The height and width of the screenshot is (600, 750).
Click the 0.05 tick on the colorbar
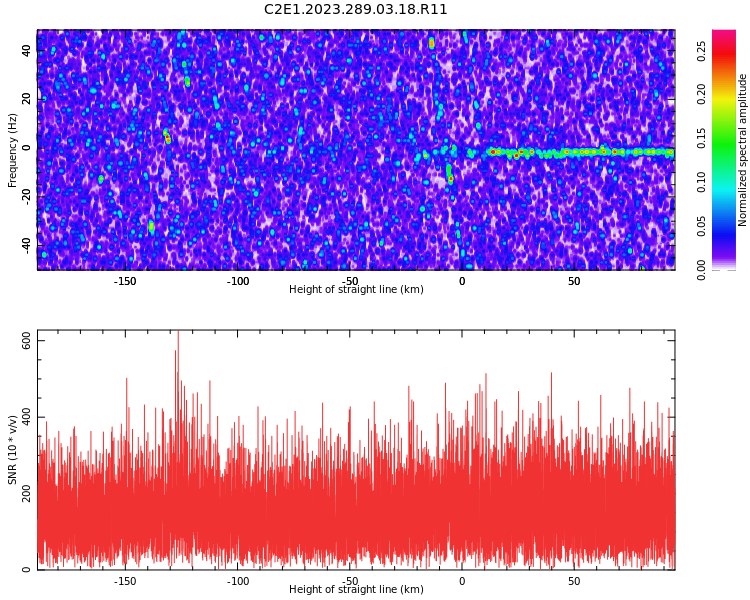pyautogui.click(x=701, y=226)
